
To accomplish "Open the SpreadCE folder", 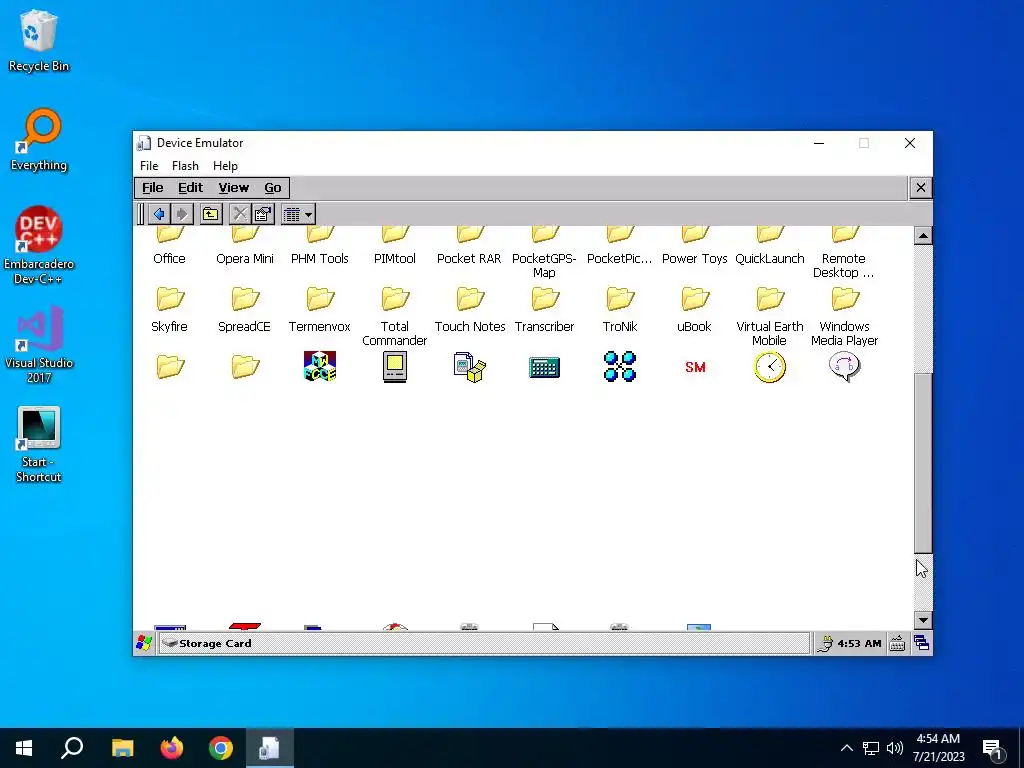I will (x=245, y=310).
